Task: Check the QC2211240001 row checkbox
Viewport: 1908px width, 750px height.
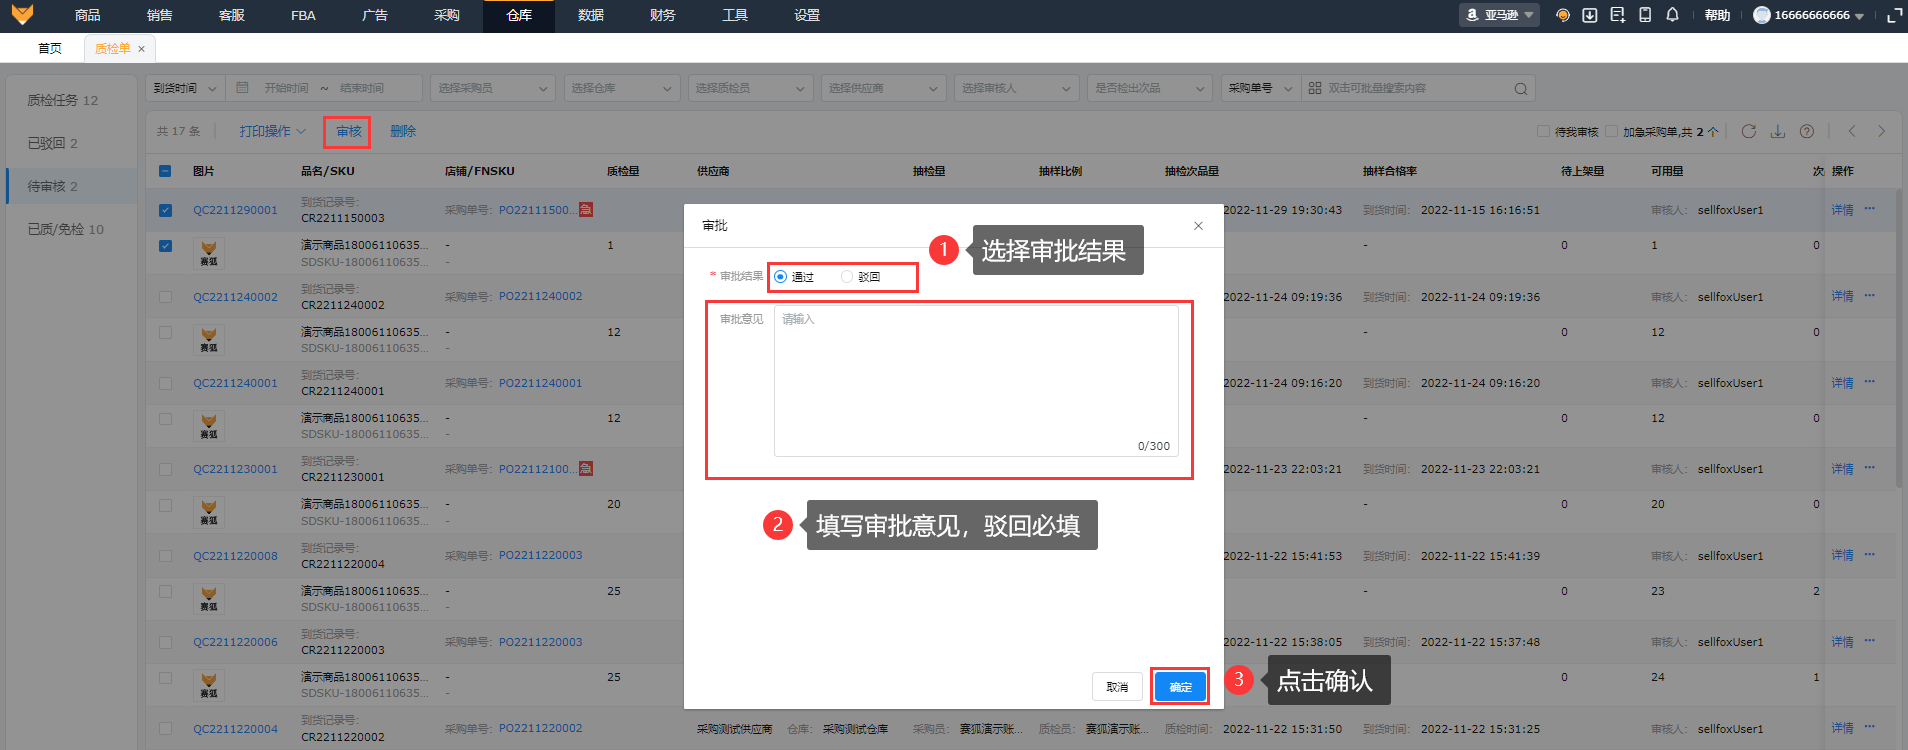Action: tap(165, 383)
